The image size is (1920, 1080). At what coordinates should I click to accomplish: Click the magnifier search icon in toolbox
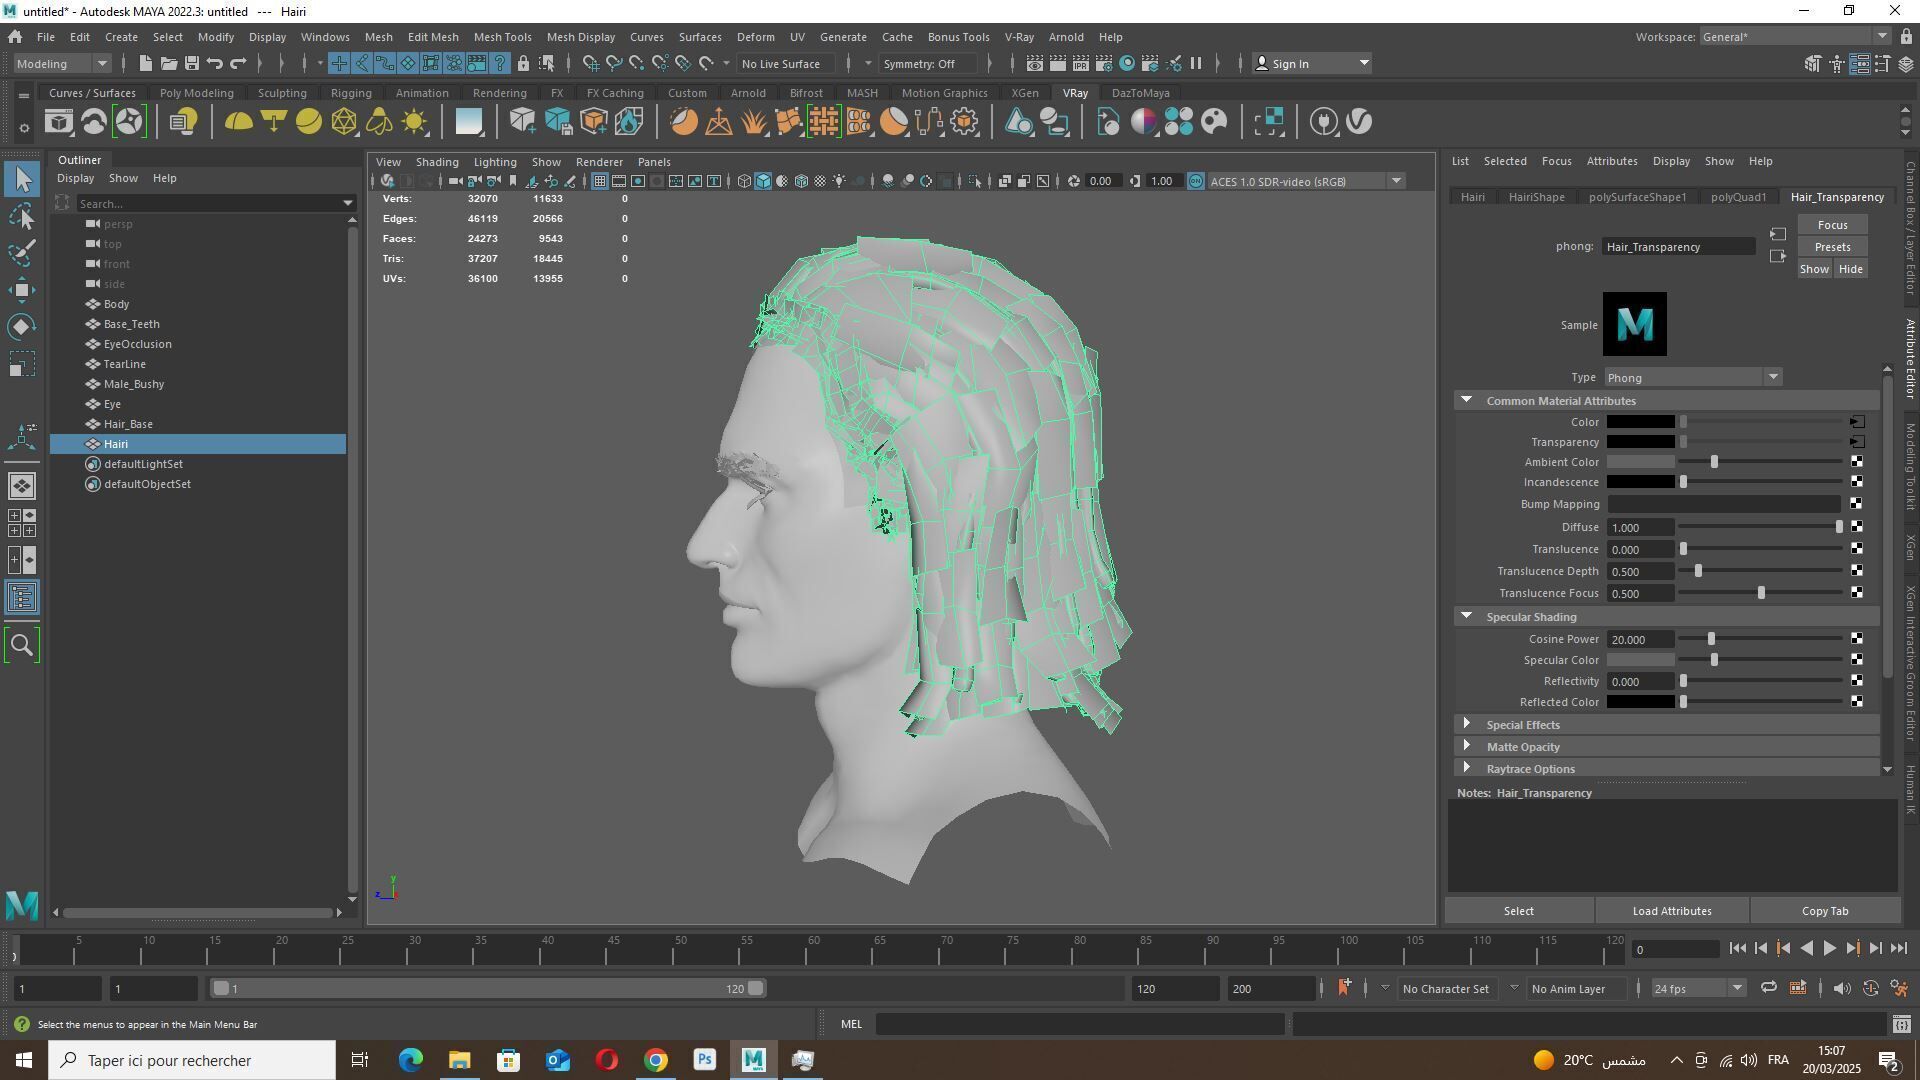click(x=22, y=646)
